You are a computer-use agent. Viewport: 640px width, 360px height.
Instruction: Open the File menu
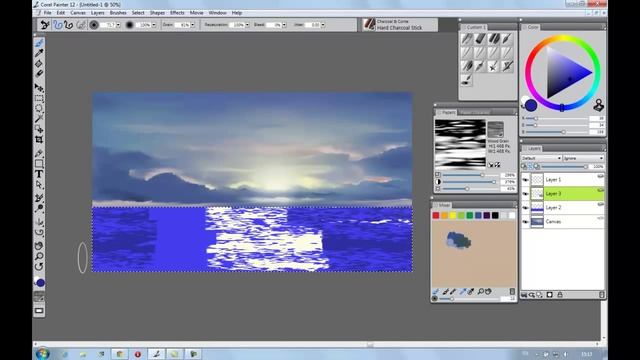[47, 13]
